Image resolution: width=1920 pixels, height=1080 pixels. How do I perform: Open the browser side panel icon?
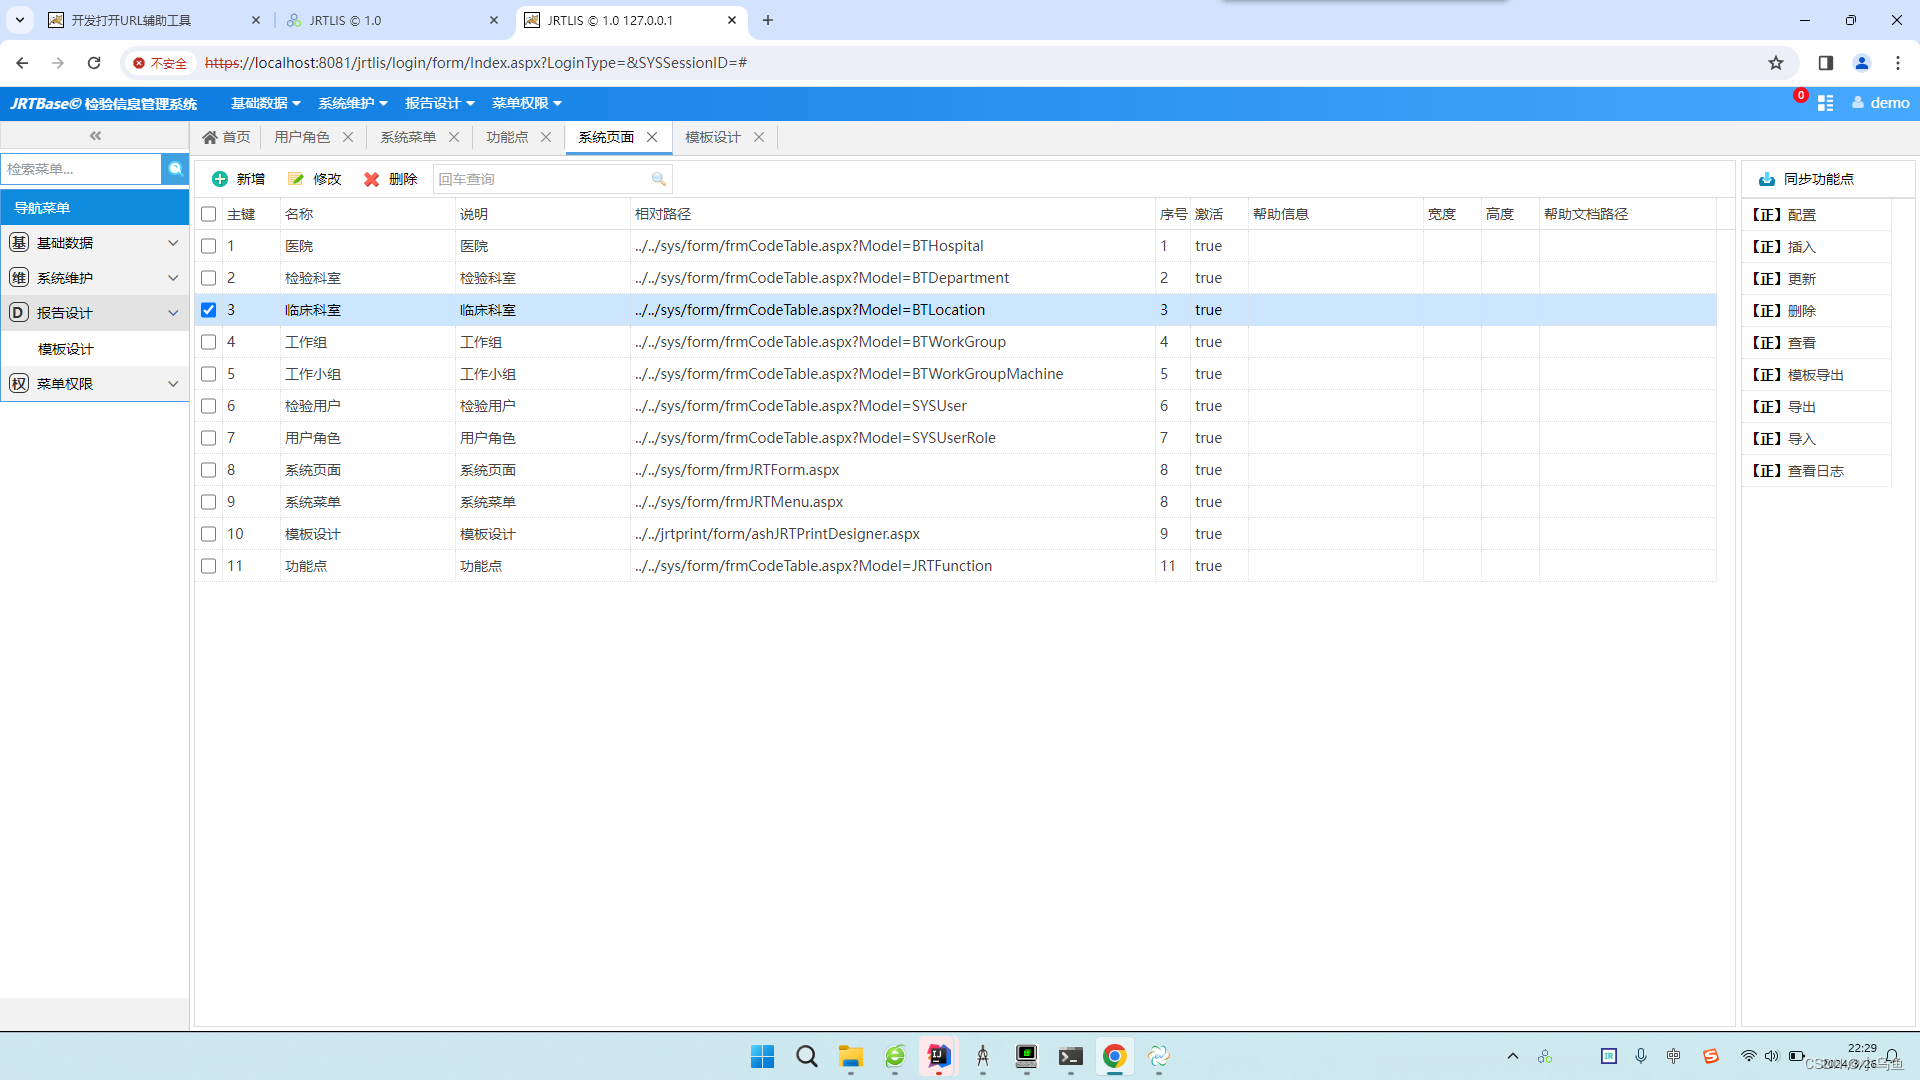tap(1826, 63)
